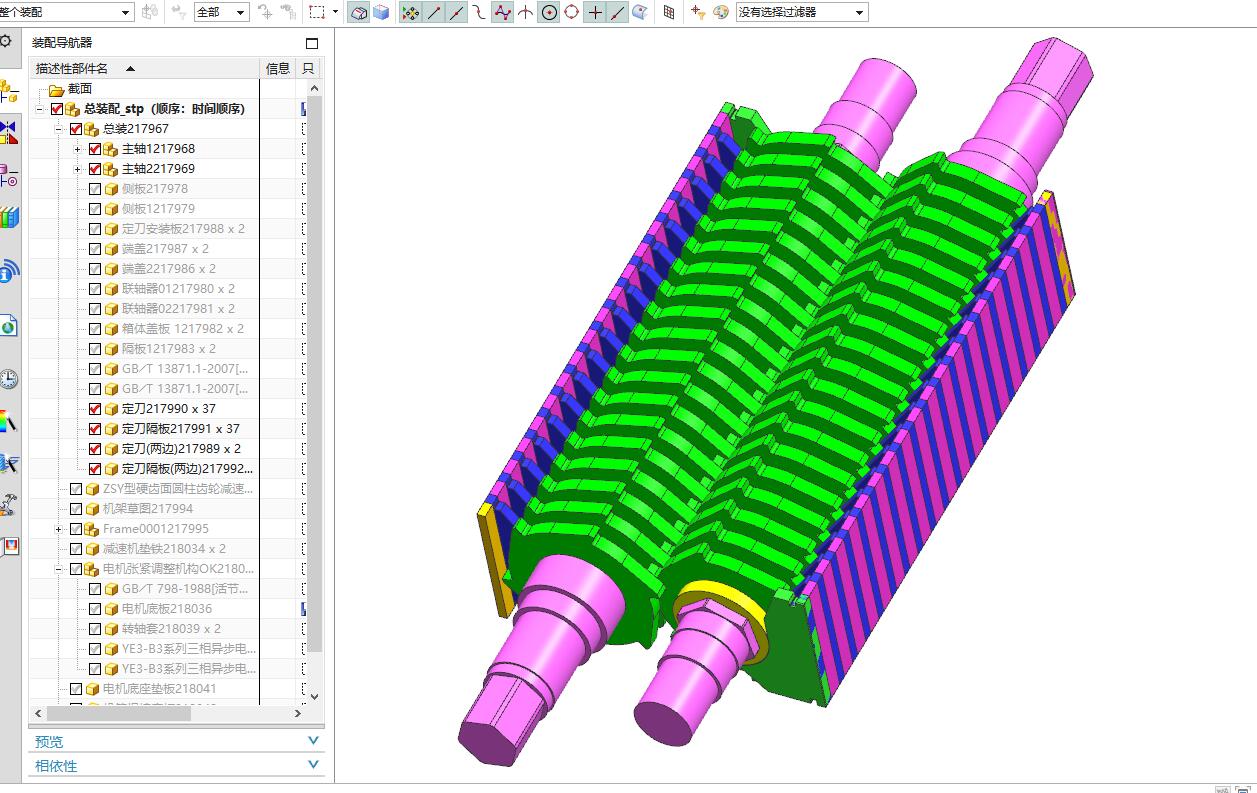Uncheck the 定刀隔板217991 x 37 checkbox
The width and height of the screenshot is (1257, 793).
click(95, 429)
